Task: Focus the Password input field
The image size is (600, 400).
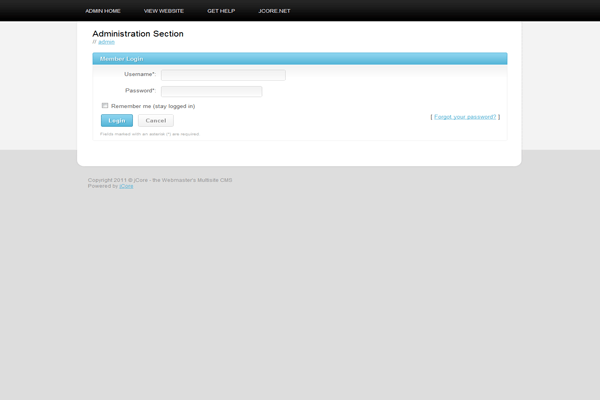Action: coord(211,91)
